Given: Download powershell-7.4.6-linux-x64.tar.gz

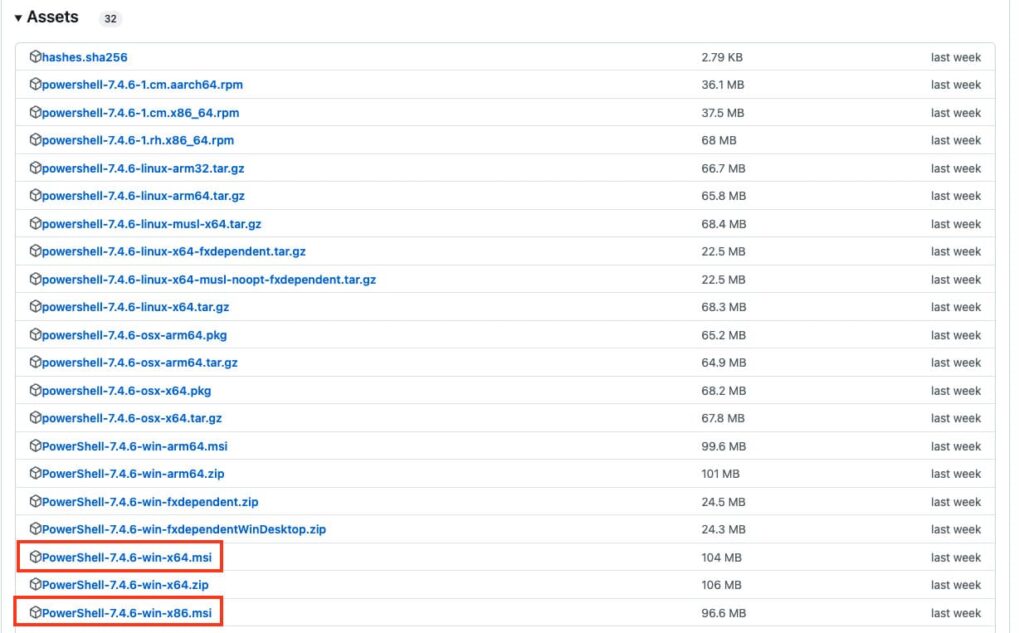Looking at the screenshot, I should coord(136,307).
